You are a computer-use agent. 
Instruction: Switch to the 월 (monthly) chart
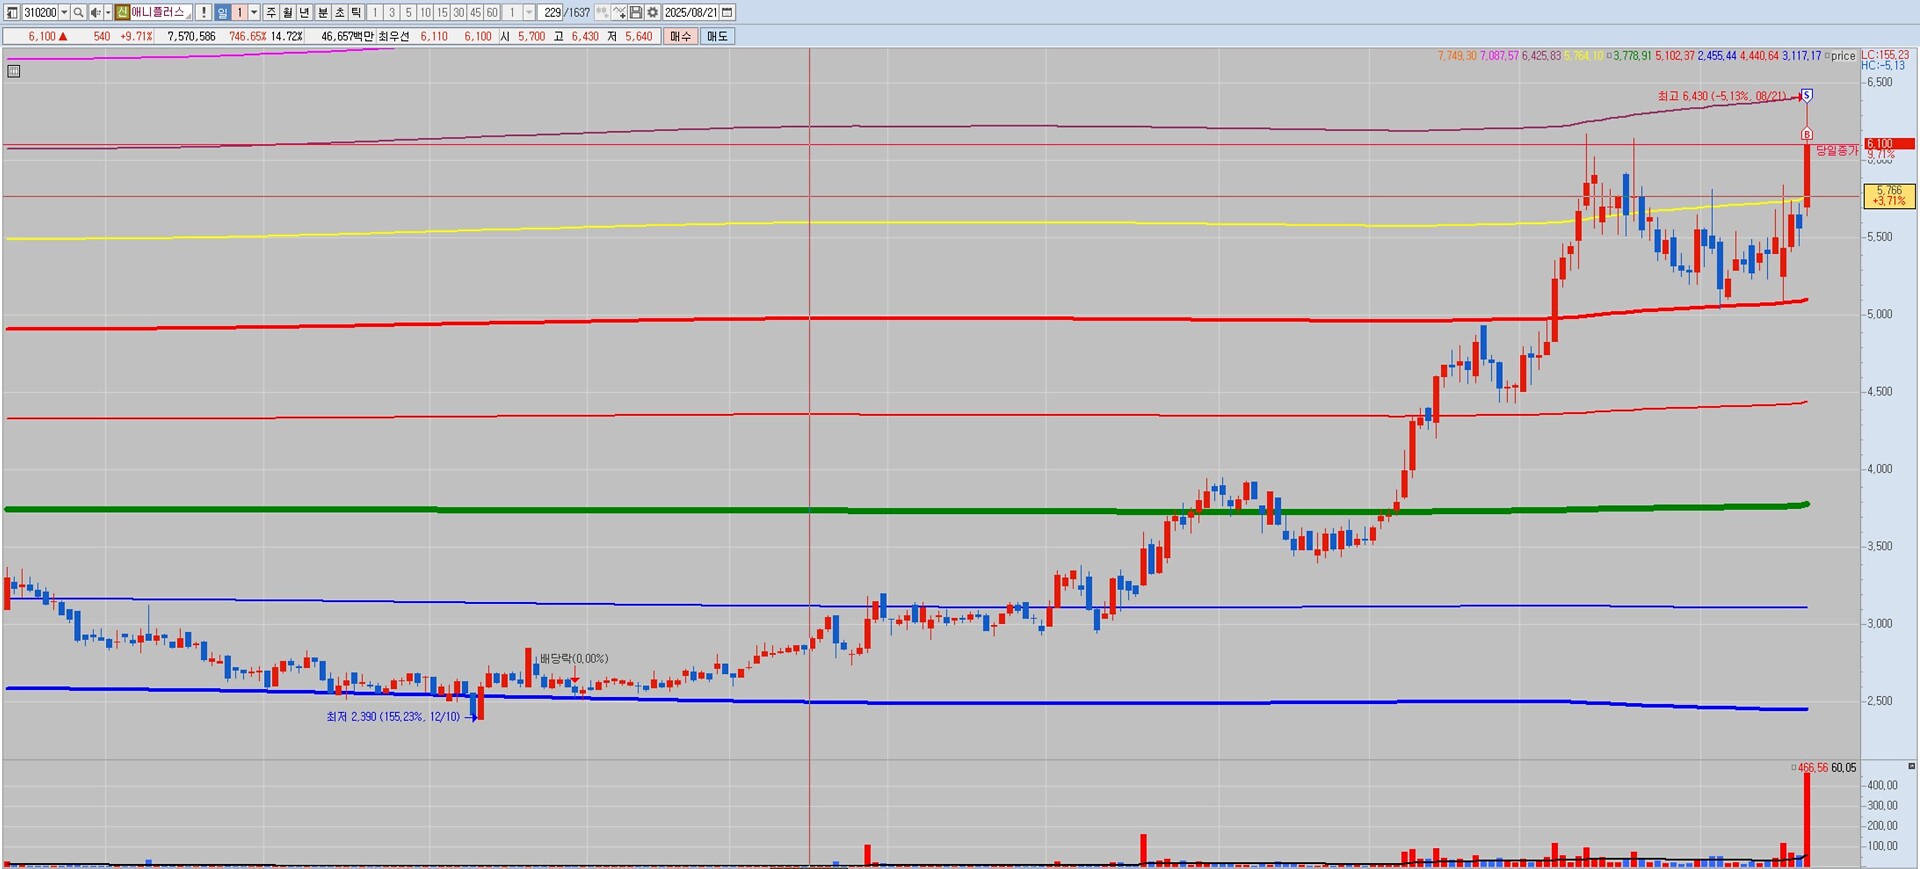288,12
